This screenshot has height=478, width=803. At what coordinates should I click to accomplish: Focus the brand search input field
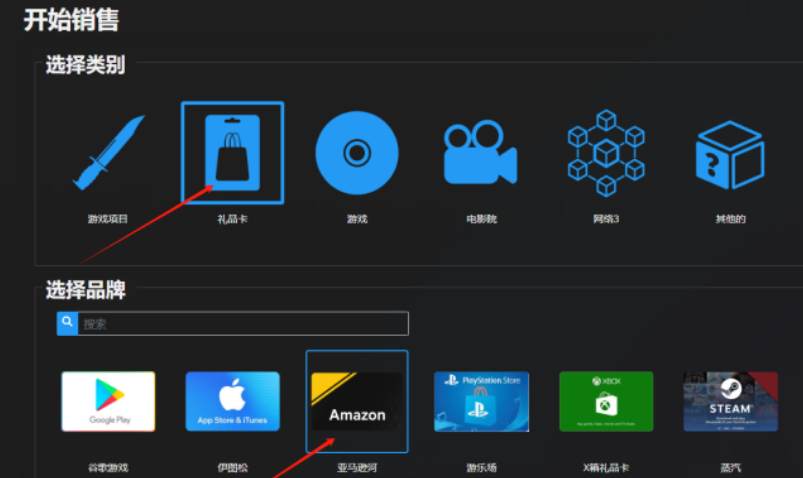(243, 323)
